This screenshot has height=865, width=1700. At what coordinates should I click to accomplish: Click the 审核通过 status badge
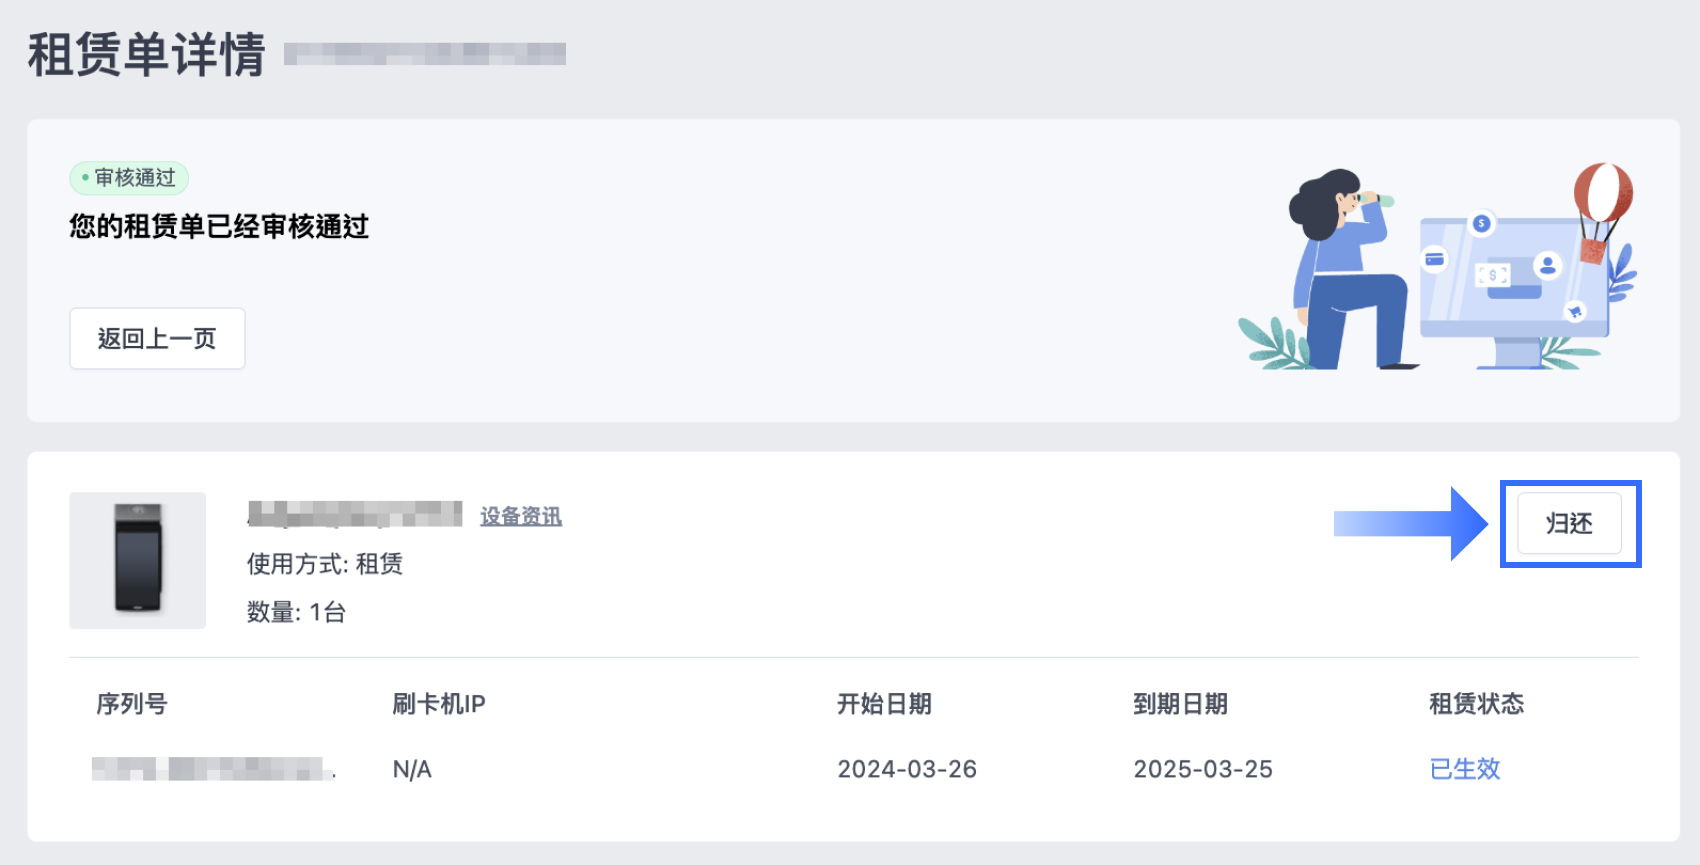(129, 178)
